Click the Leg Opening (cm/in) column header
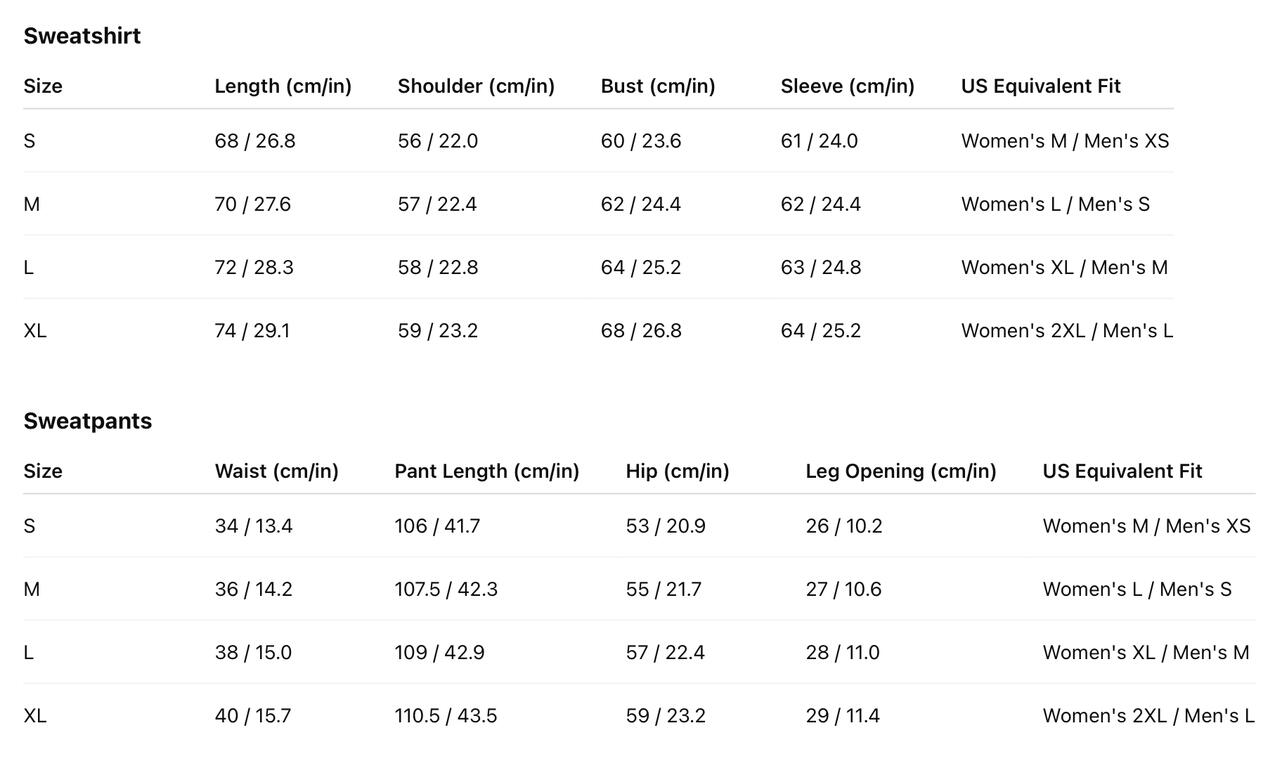Screen dimensions: 1282x761 pos(901,471)
